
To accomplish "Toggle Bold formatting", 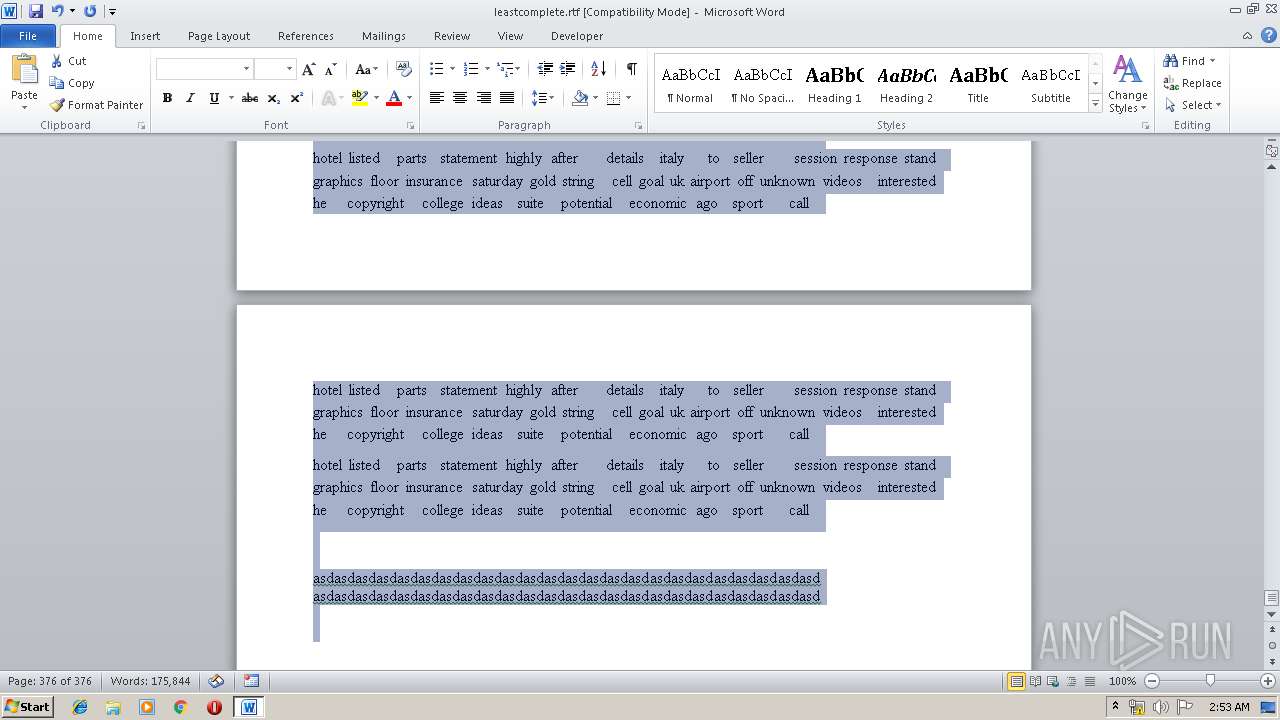I will pyautogui.click(x=167, y=98).
